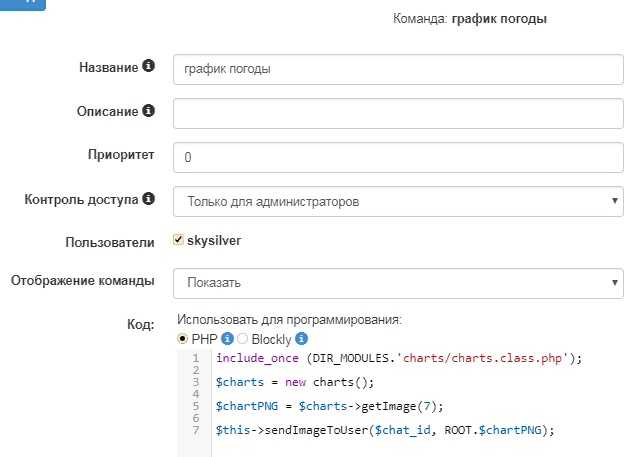Click blue info icon beside PHP

pos(227,338)
